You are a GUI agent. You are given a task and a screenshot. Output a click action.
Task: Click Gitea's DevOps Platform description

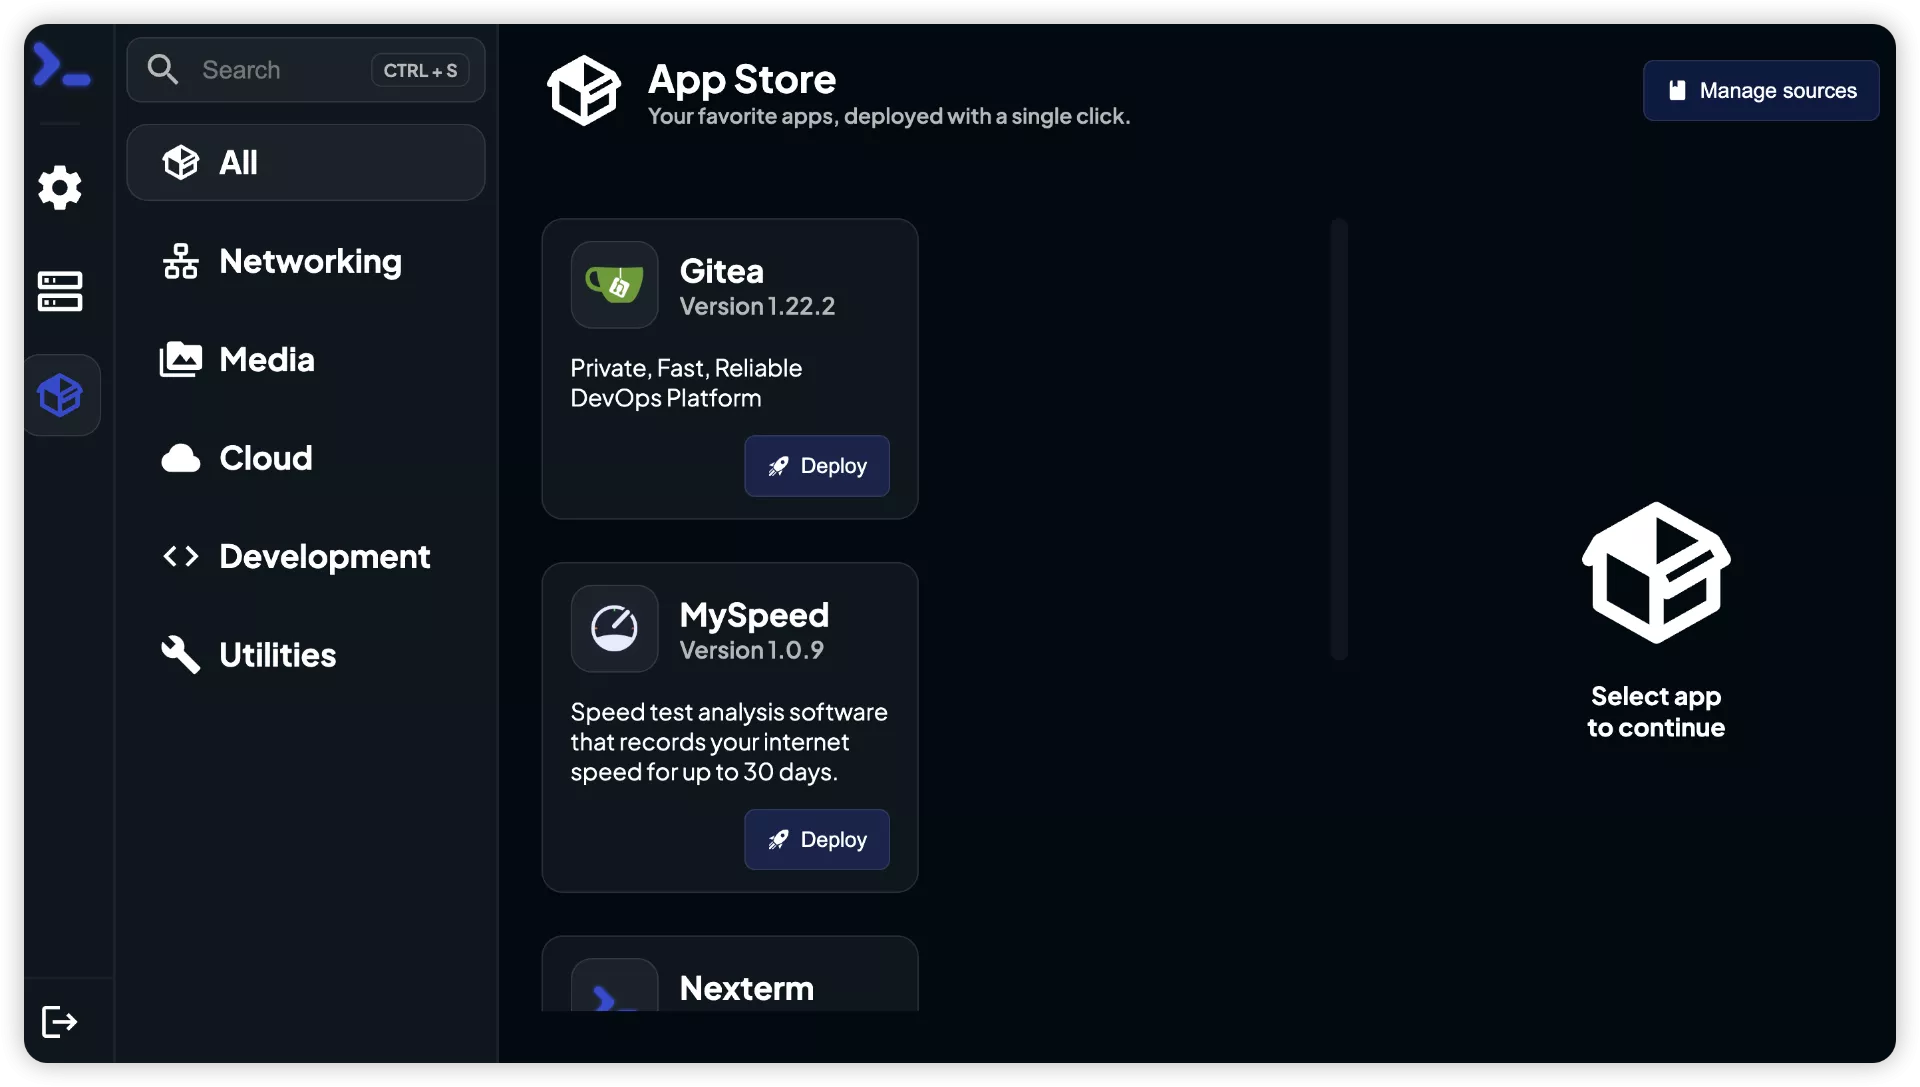point(686,383)
